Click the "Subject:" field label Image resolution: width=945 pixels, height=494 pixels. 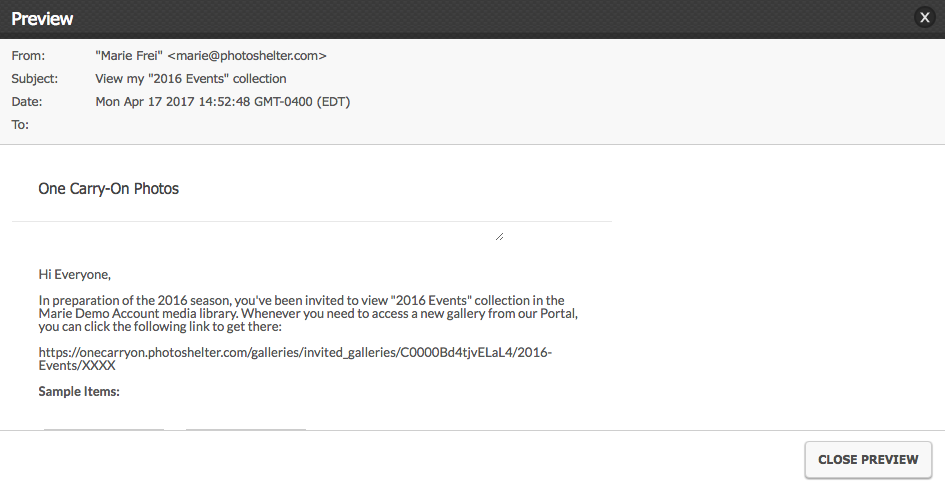point(34,79)
